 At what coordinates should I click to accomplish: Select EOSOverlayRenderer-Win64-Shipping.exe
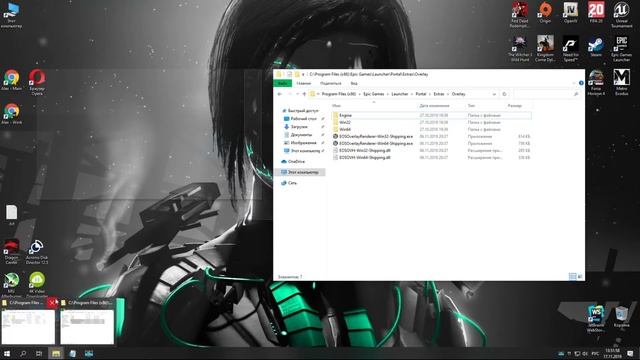431,143
